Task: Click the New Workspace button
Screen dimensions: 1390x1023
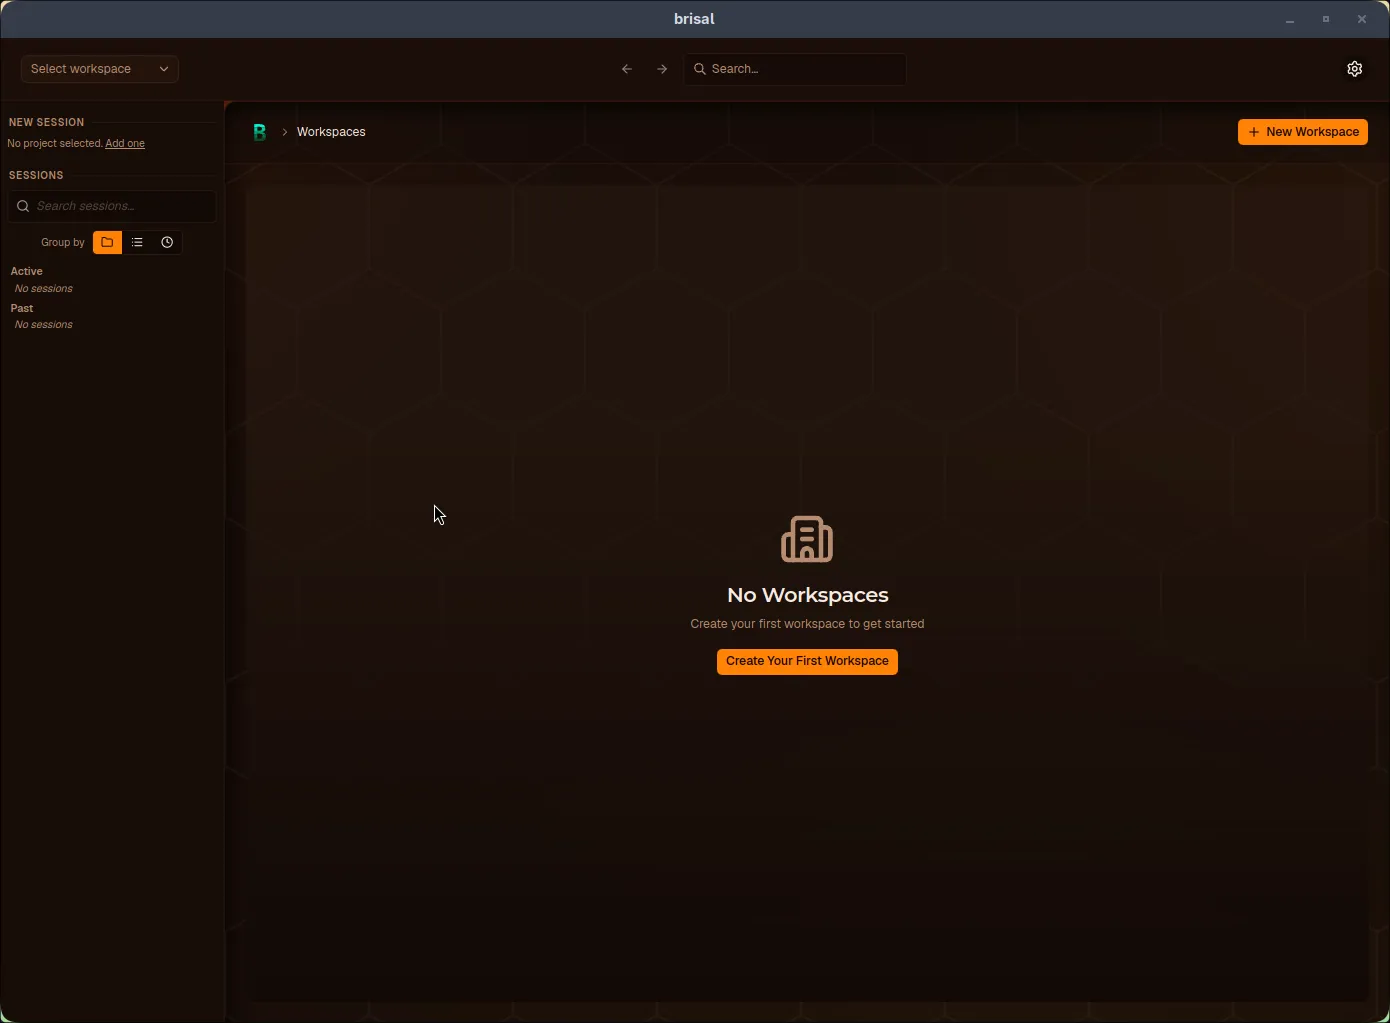Action: pos(1303,132)
